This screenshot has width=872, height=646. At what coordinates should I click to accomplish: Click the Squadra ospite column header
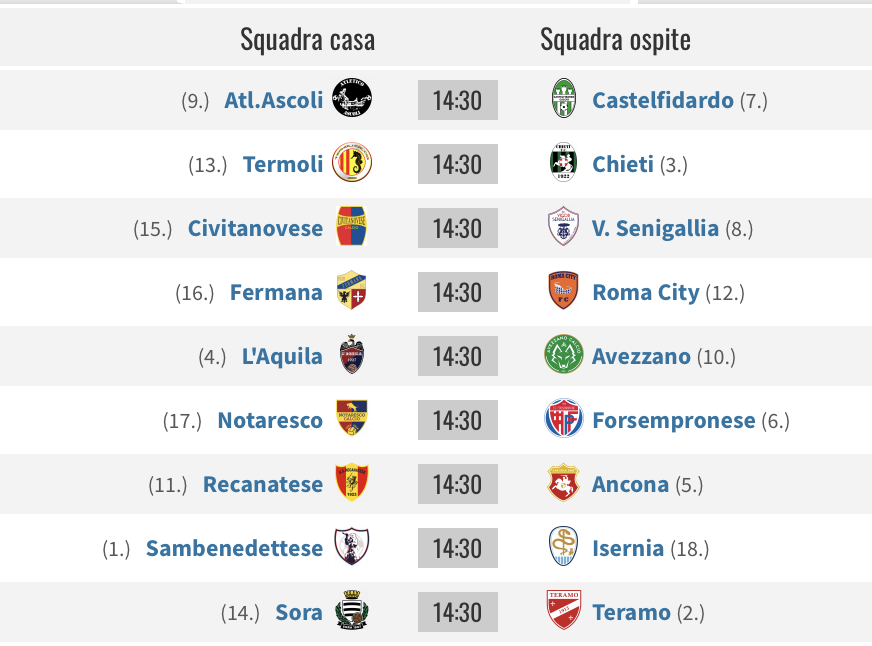615,39
